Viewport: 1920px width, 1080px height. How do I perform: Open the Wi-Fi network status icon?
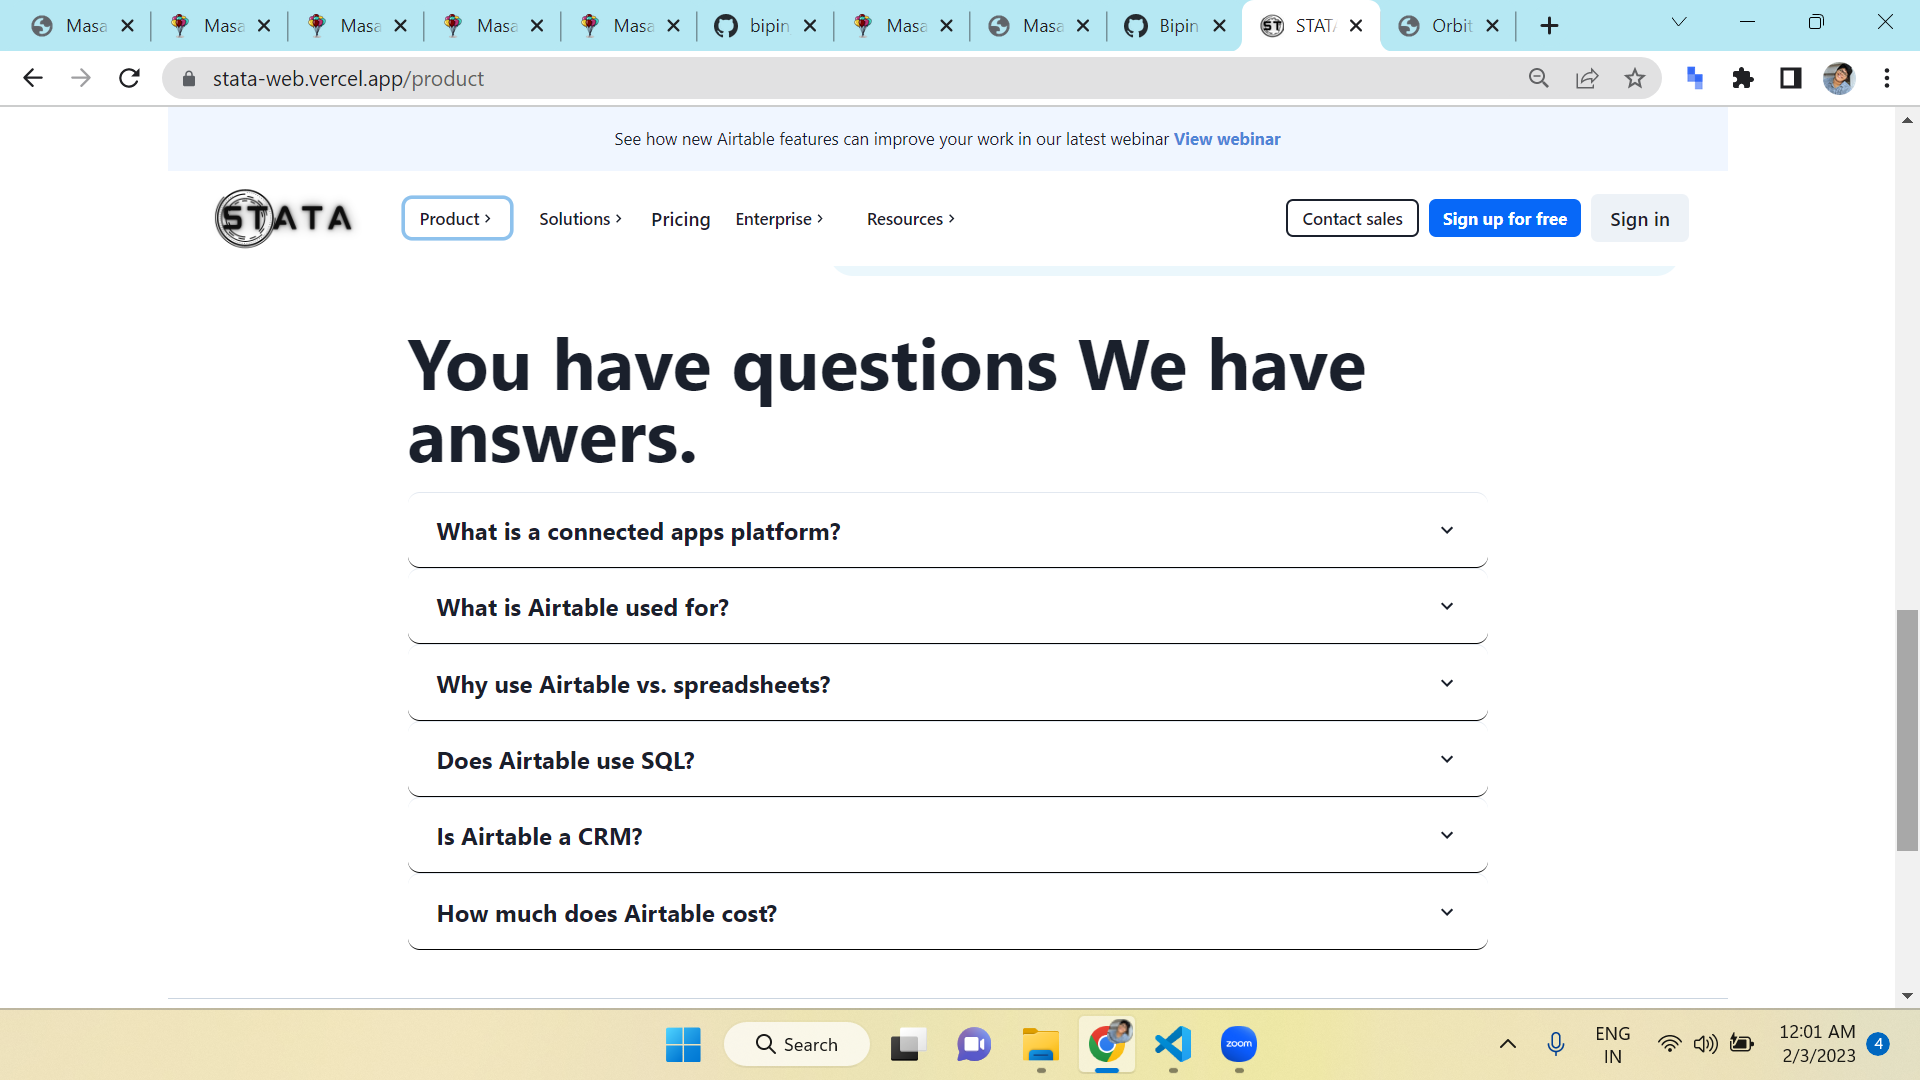1668,1044
